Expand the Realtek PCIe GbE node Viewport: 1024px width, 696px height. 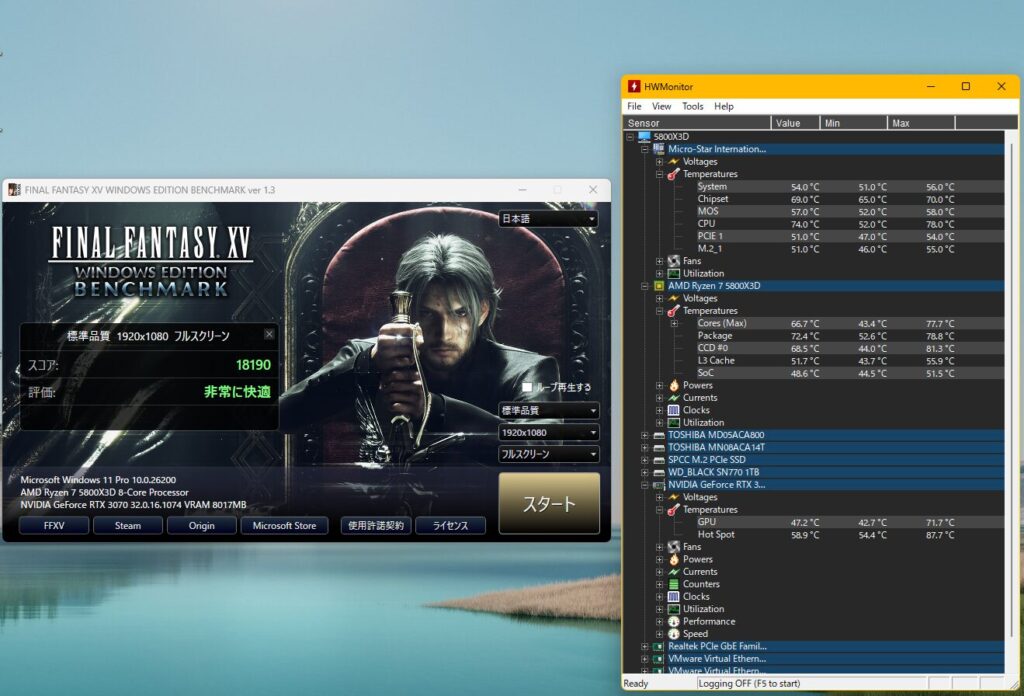645,646
